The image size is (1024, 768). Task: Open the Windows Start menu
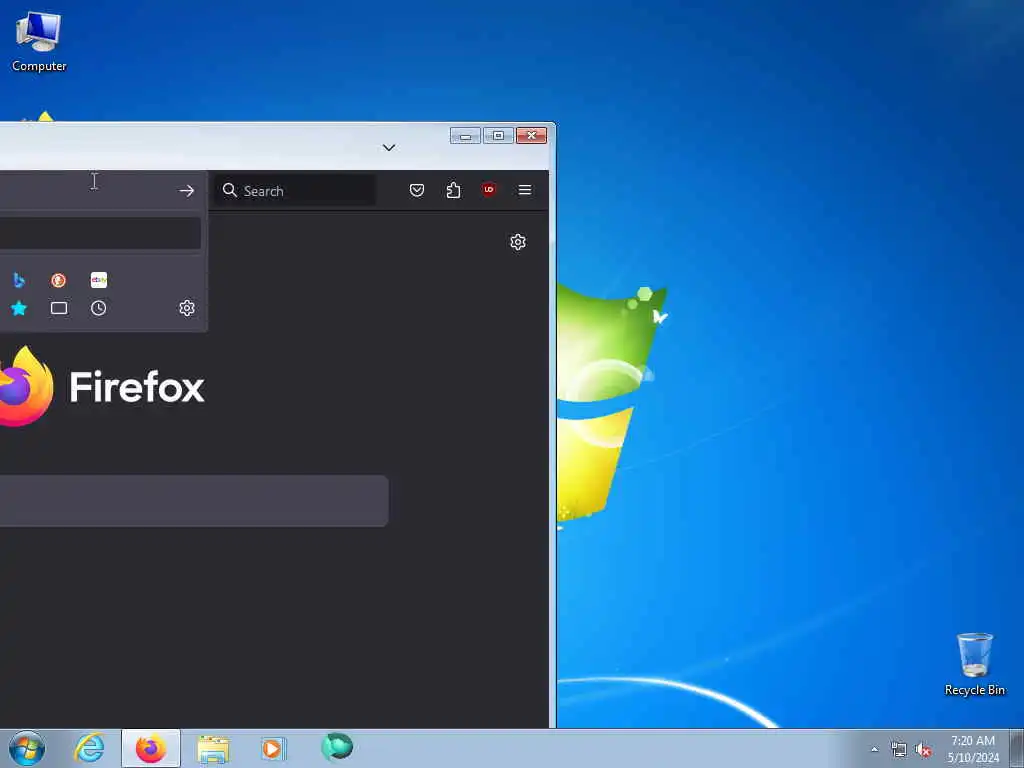pos(27,748)
